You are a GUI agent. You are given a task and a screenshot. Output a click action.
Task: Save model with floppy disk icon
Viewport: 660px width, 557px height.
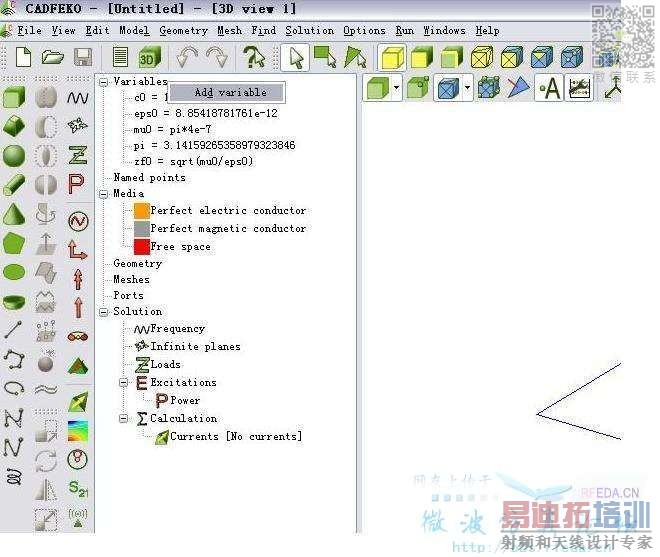pyautogui.click(x=83, y=57)
